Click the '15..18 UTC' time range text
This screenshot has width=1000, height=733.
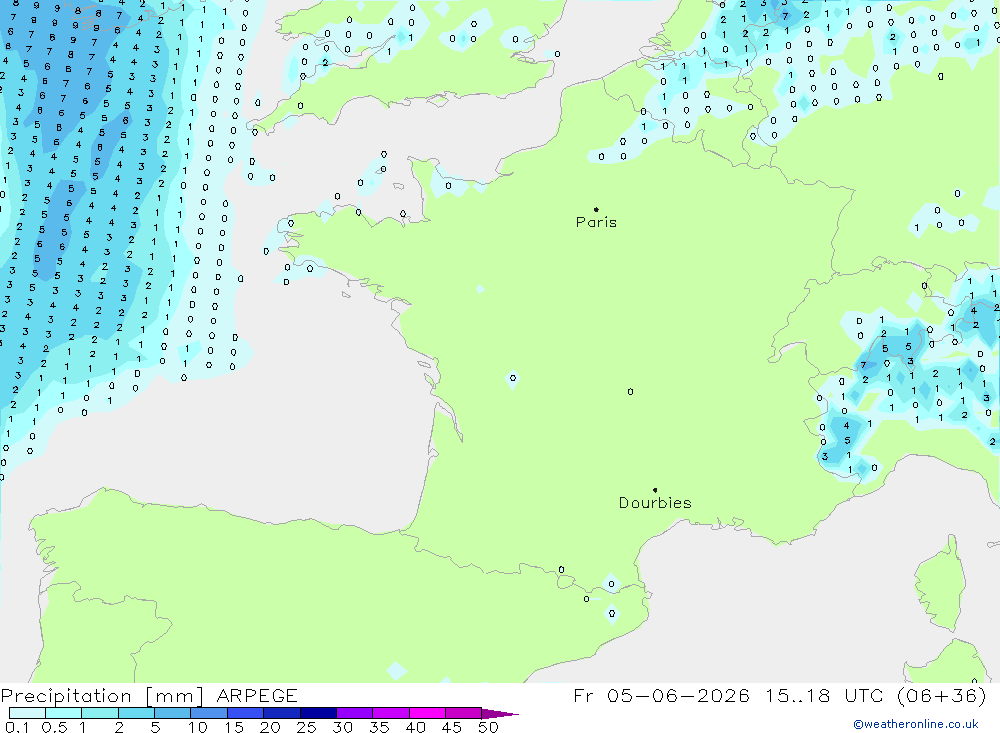(824, 695)
